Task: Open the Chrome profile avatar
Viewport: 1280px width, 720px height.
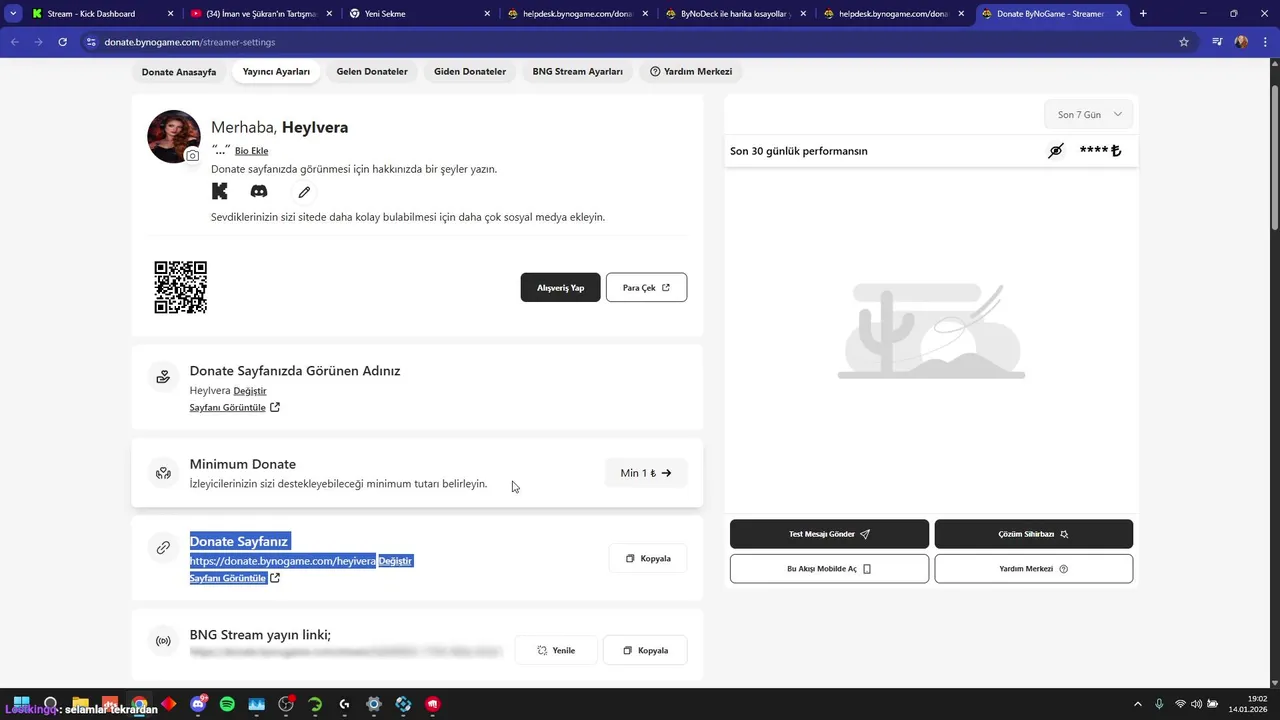Action: (1241, 42)
